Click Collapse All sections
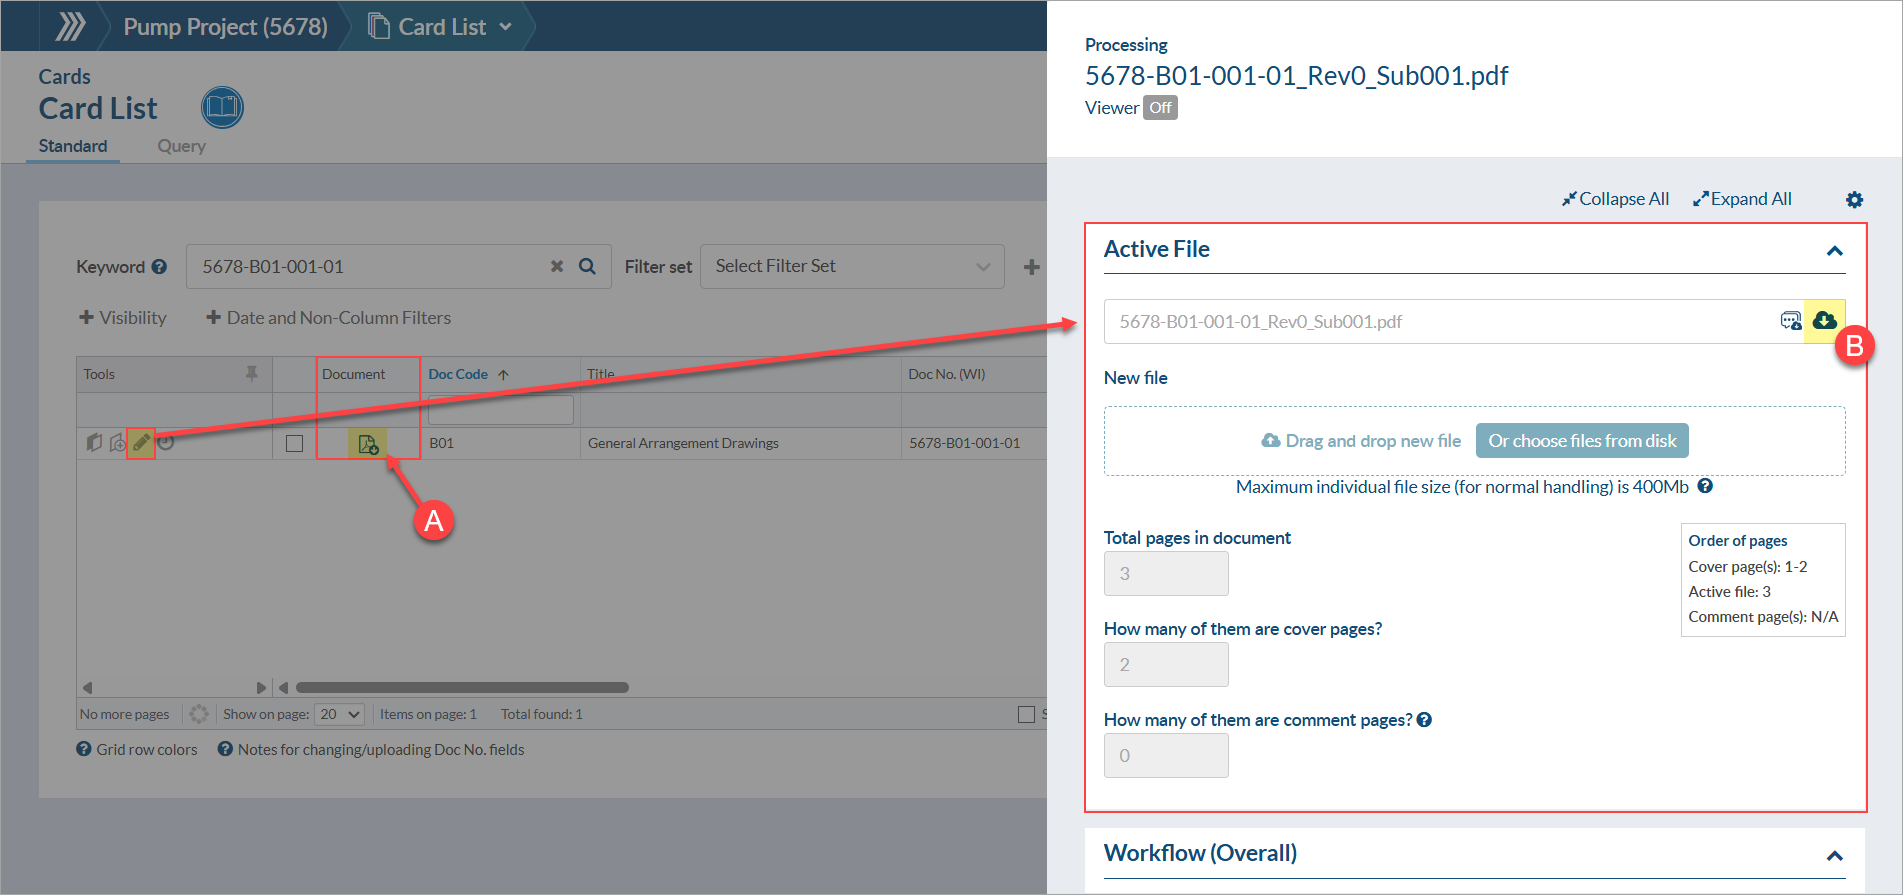The image size is (1903, 895). click(1615, 199)
